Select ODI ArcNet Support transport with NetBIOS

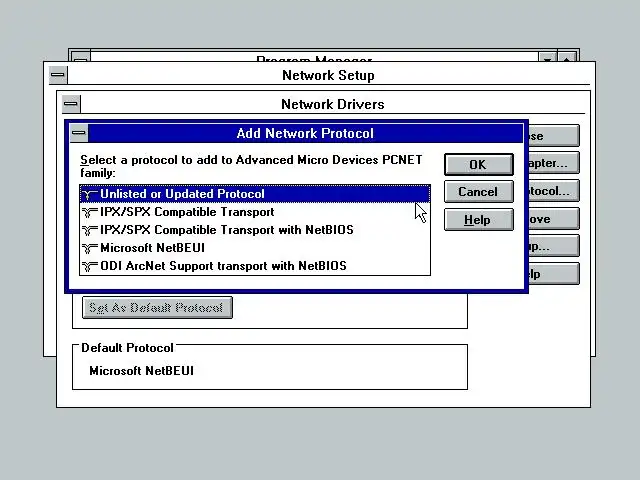click(255, 266)
